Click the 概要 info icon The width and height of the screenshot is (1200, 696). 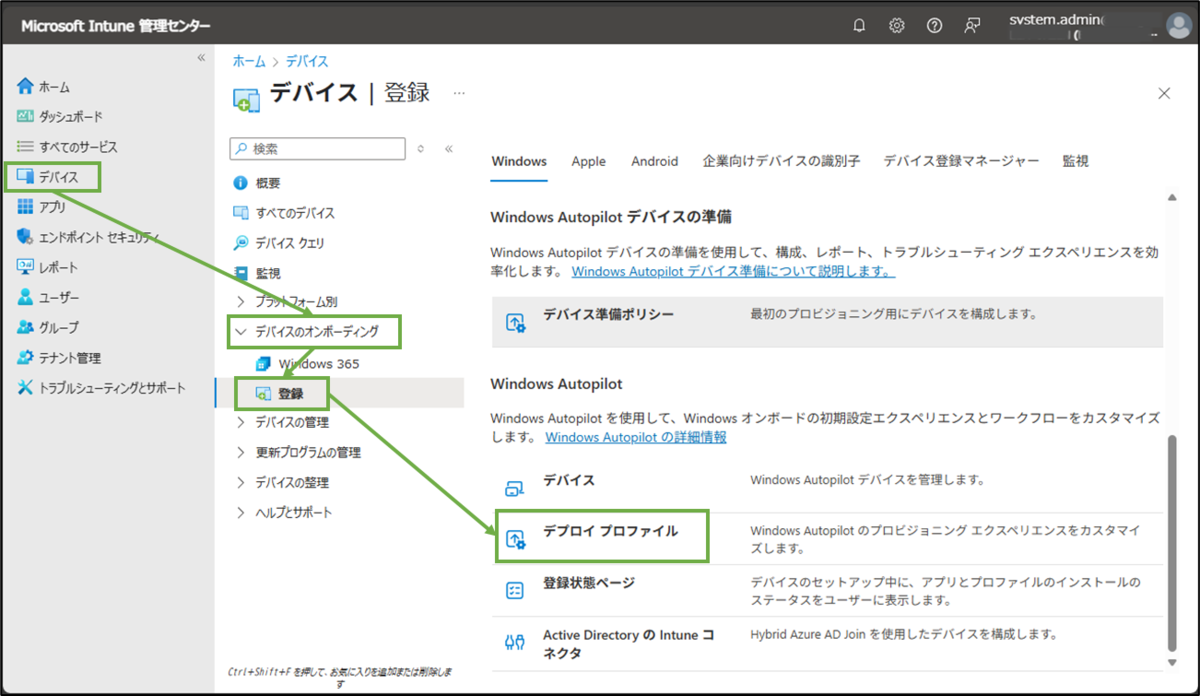tap(240, 183)
